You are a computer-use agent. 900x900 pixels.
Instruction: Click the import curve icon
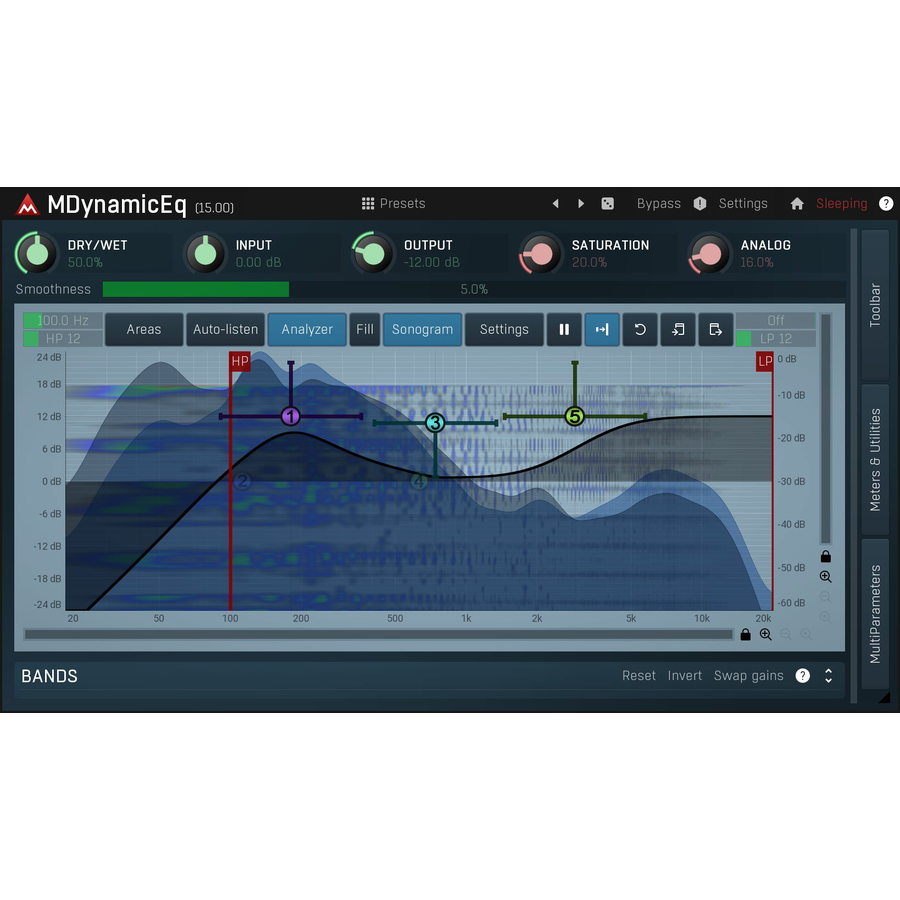pyautogui.click(x=678, y=329)
